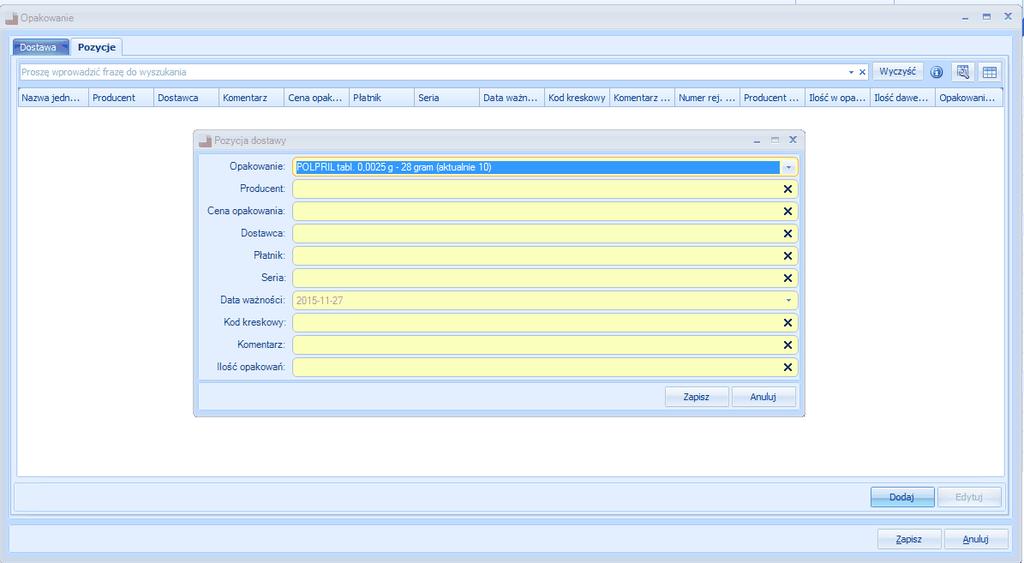This screenshot has height=563, width=1024.
Task: Switch to the Dostawa tab
Action: click(40, 47)
